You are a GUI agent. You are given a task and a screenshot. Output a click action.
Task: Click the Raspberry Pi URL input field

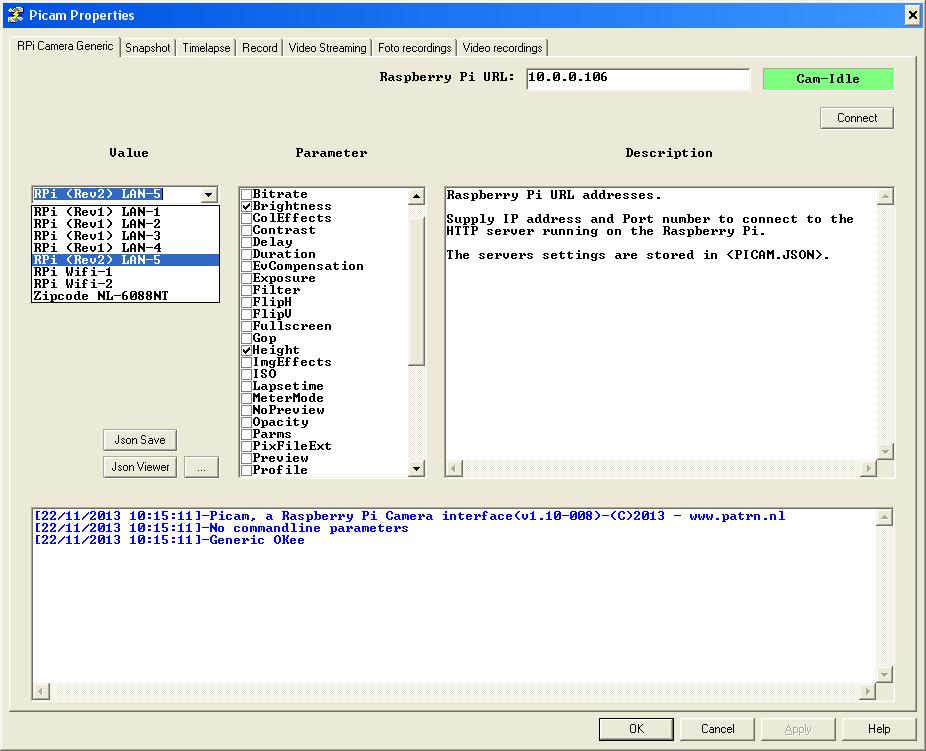(x=637, y=78)
